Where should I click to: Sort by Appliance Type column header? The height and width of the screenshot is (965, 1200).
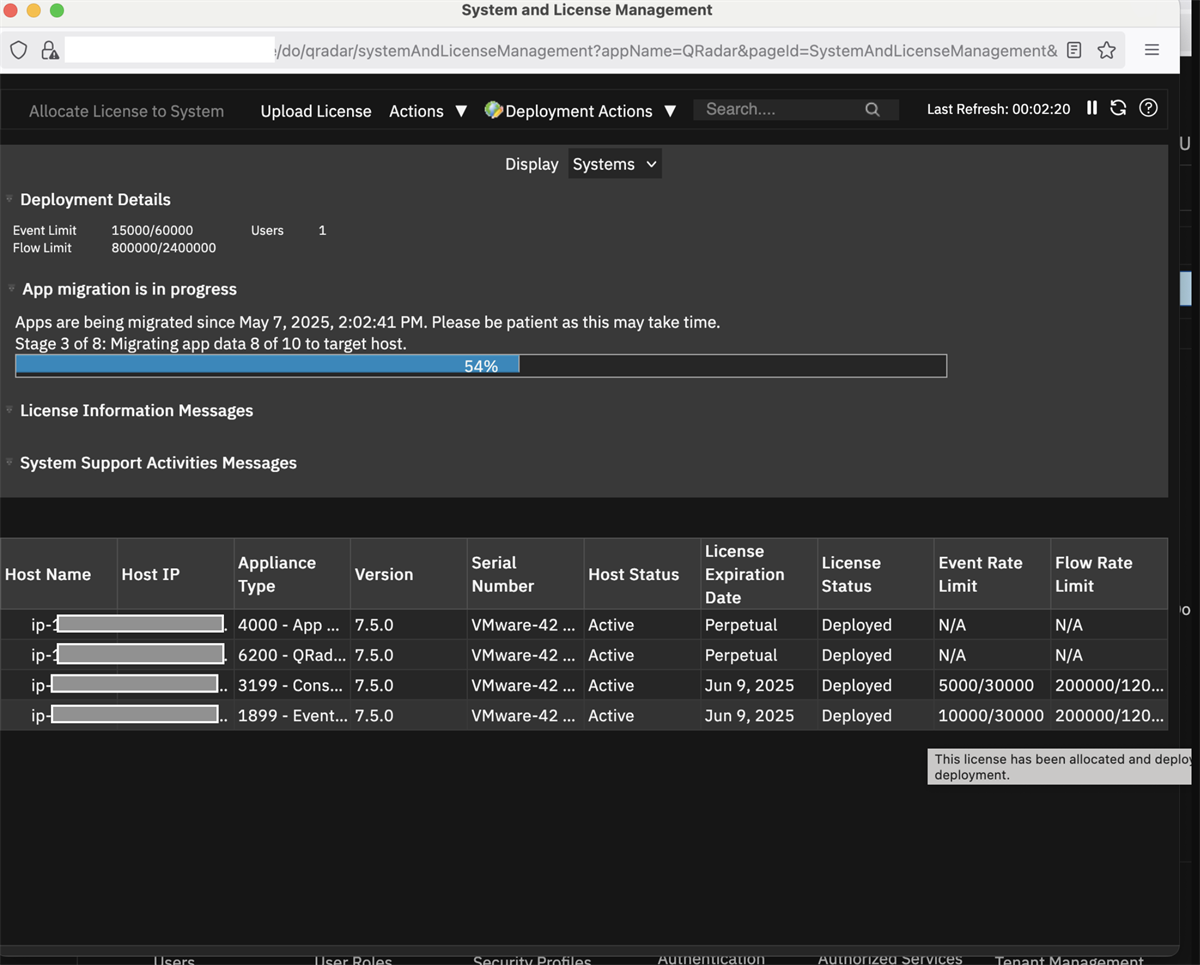tap(292, 574)
